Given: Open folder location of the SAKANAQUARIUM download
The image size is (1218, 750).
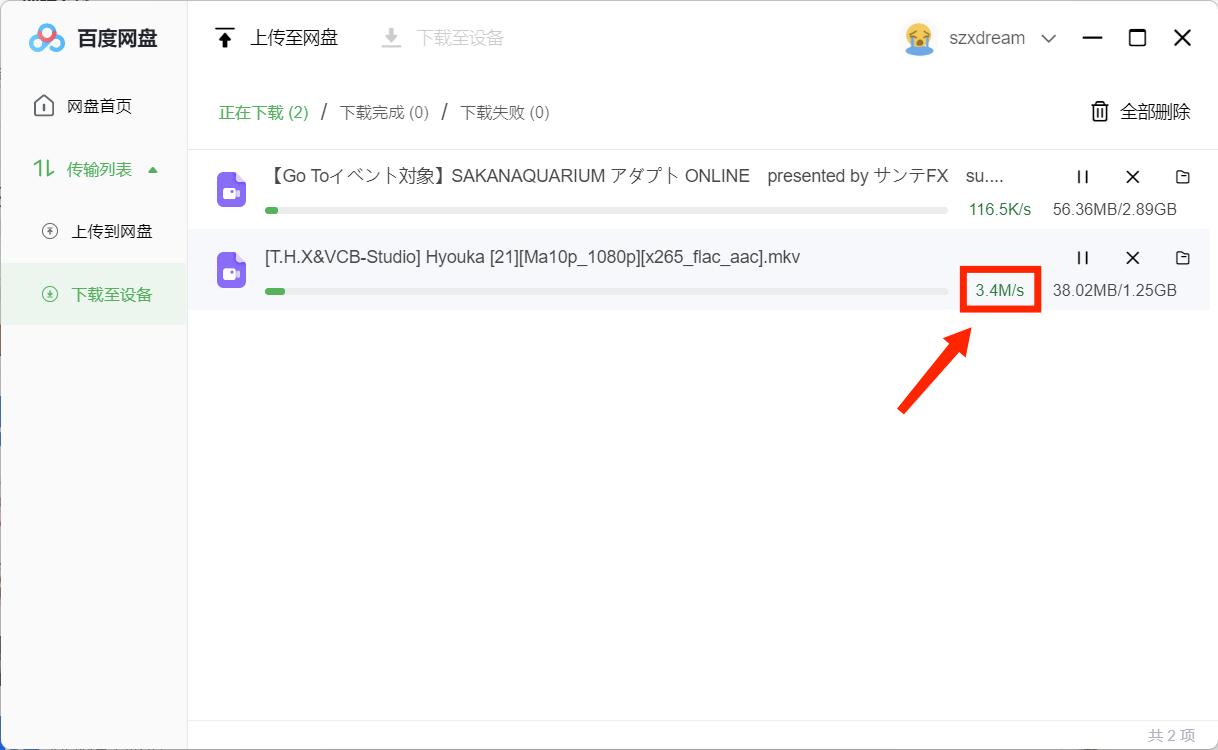Looking at the screenshot, I should tap(1182, 176).
